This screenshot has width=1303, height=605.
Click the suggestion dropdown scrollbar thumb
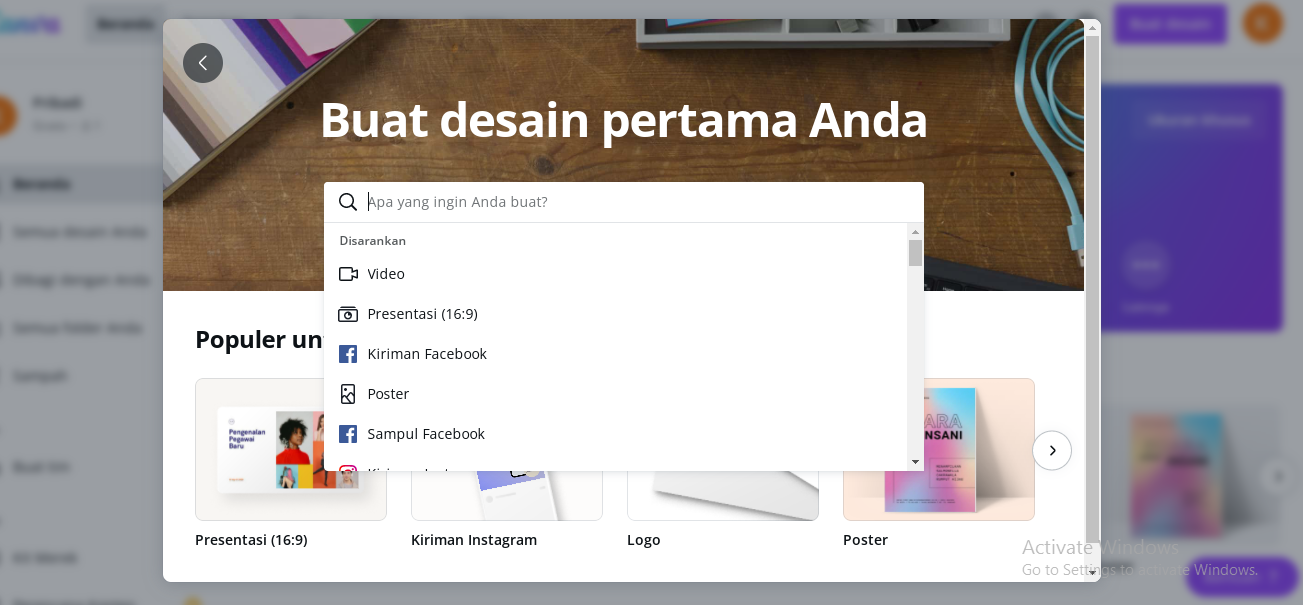pyautogui.click(x=915, y=253)
